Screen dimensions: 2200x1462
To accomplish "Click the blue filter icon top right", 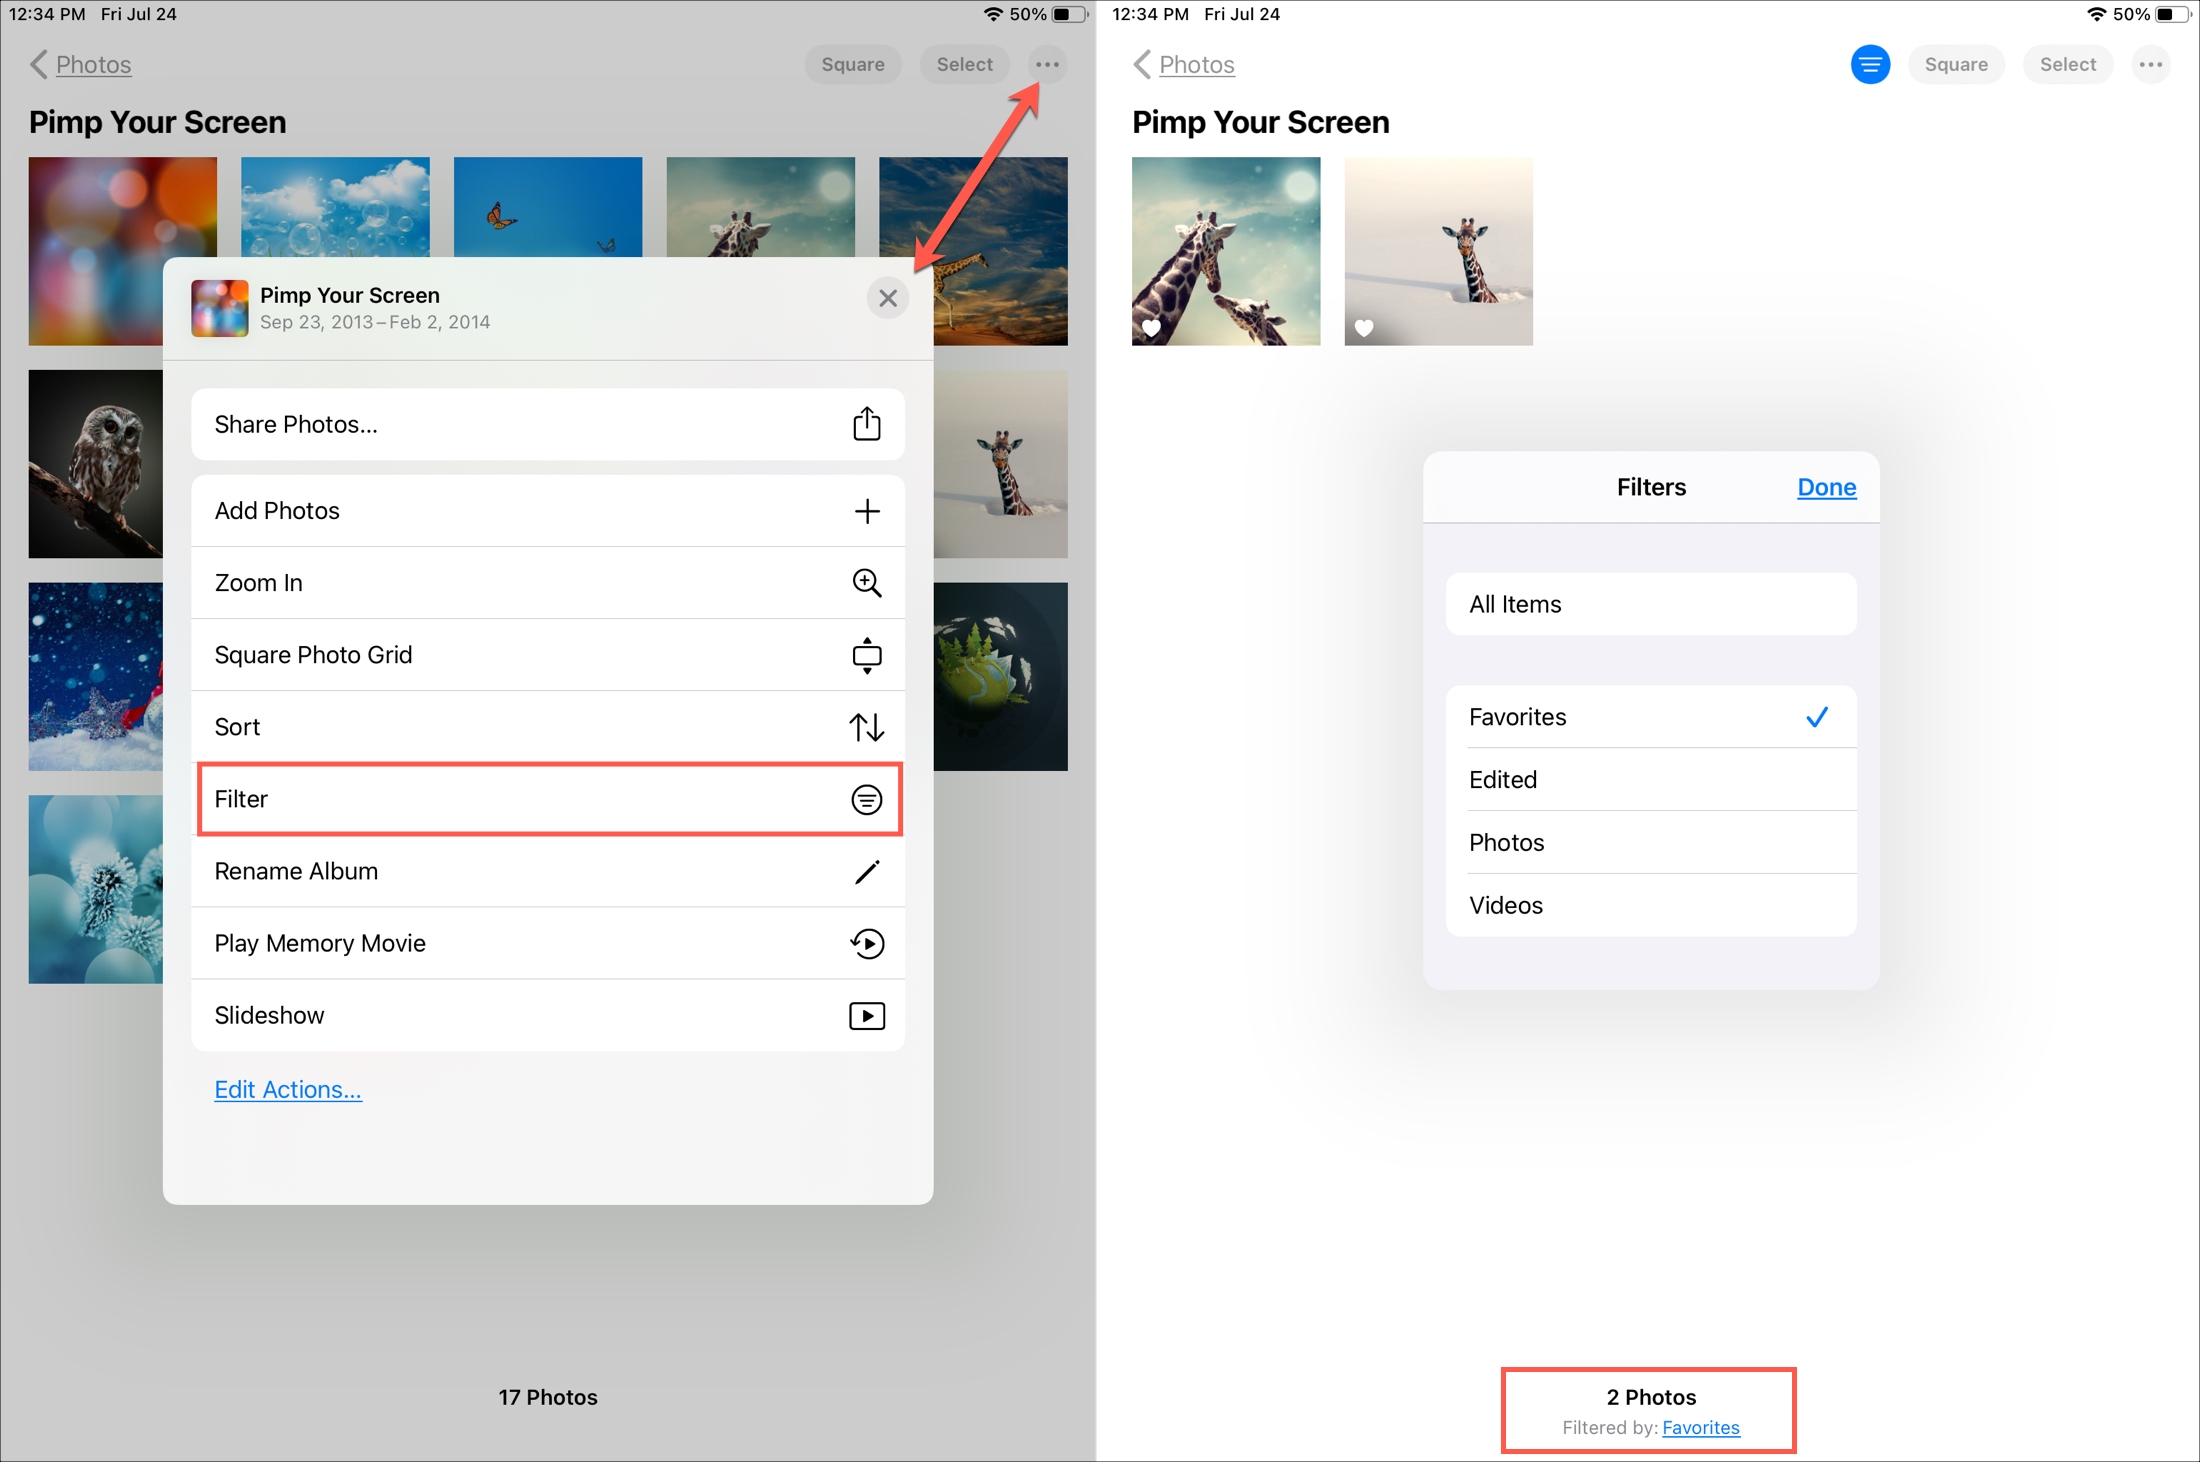I will (x=1870, y=64).
